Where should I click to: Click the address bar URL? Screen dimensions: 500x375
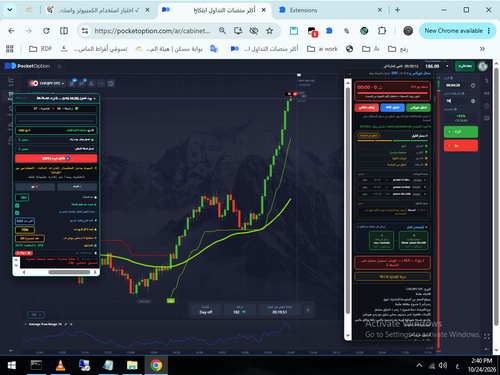point(152,31)
